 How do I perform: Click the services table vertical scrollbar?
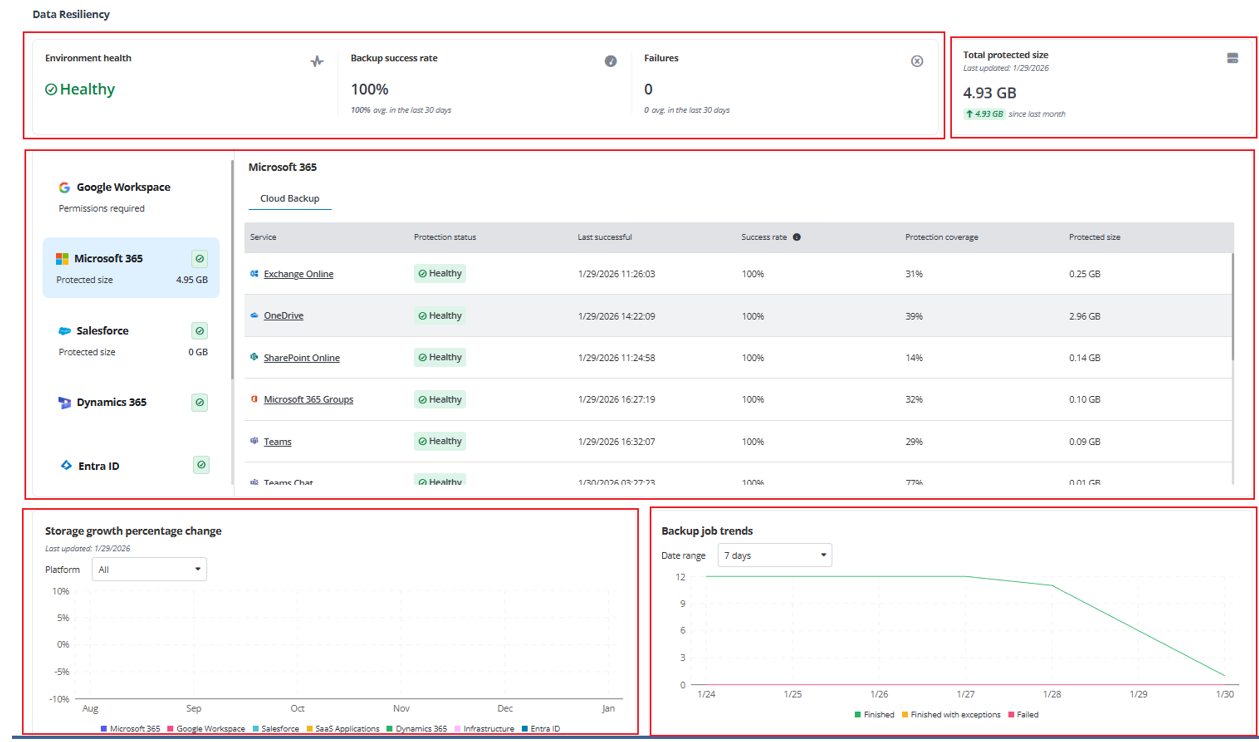point(1233,305)
